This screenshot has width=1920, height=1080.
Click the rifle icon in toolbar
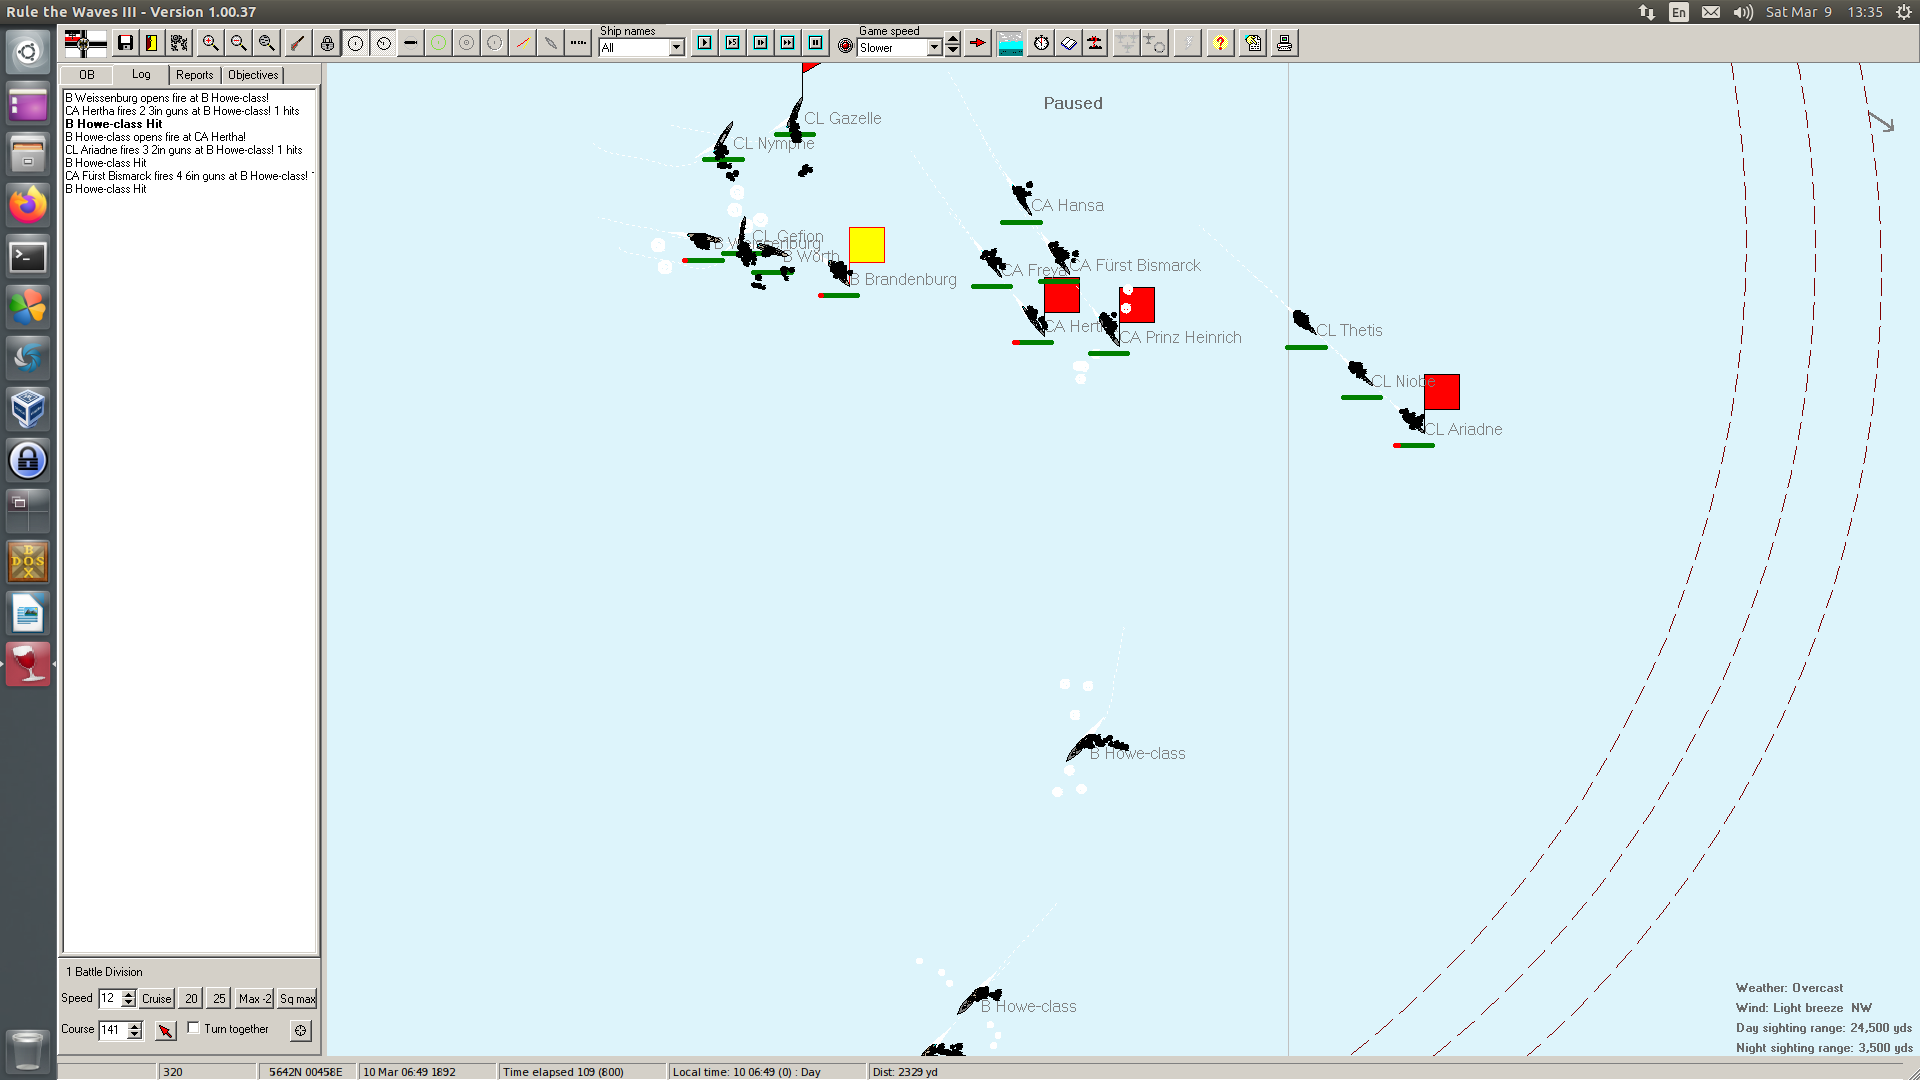(297, 43)
